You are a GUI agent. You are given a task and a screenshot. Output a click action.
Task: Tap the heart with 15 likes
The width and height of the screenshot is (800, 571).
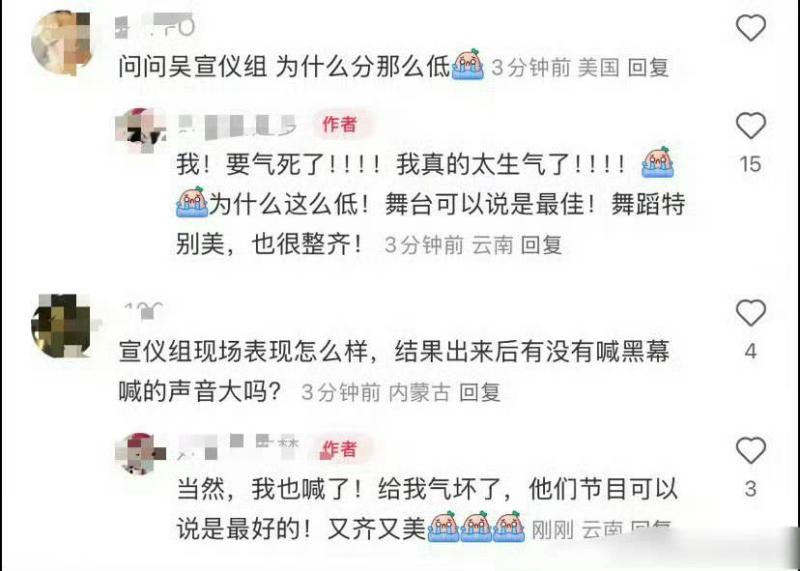751,126
